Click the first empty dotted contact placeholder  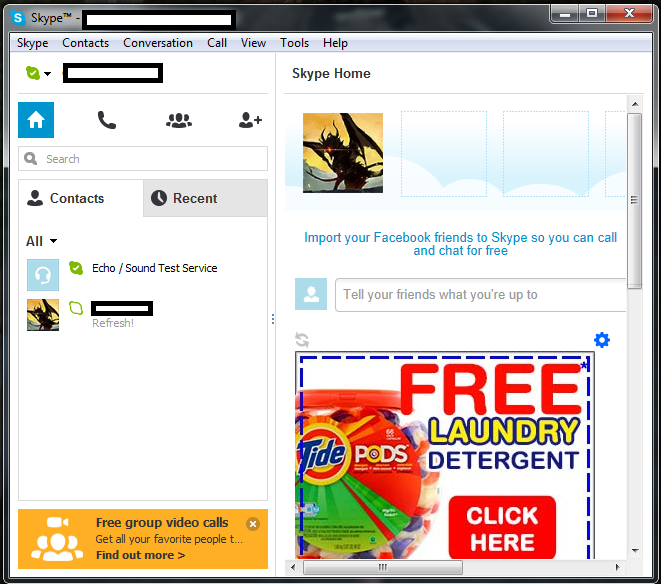[443, 154]
